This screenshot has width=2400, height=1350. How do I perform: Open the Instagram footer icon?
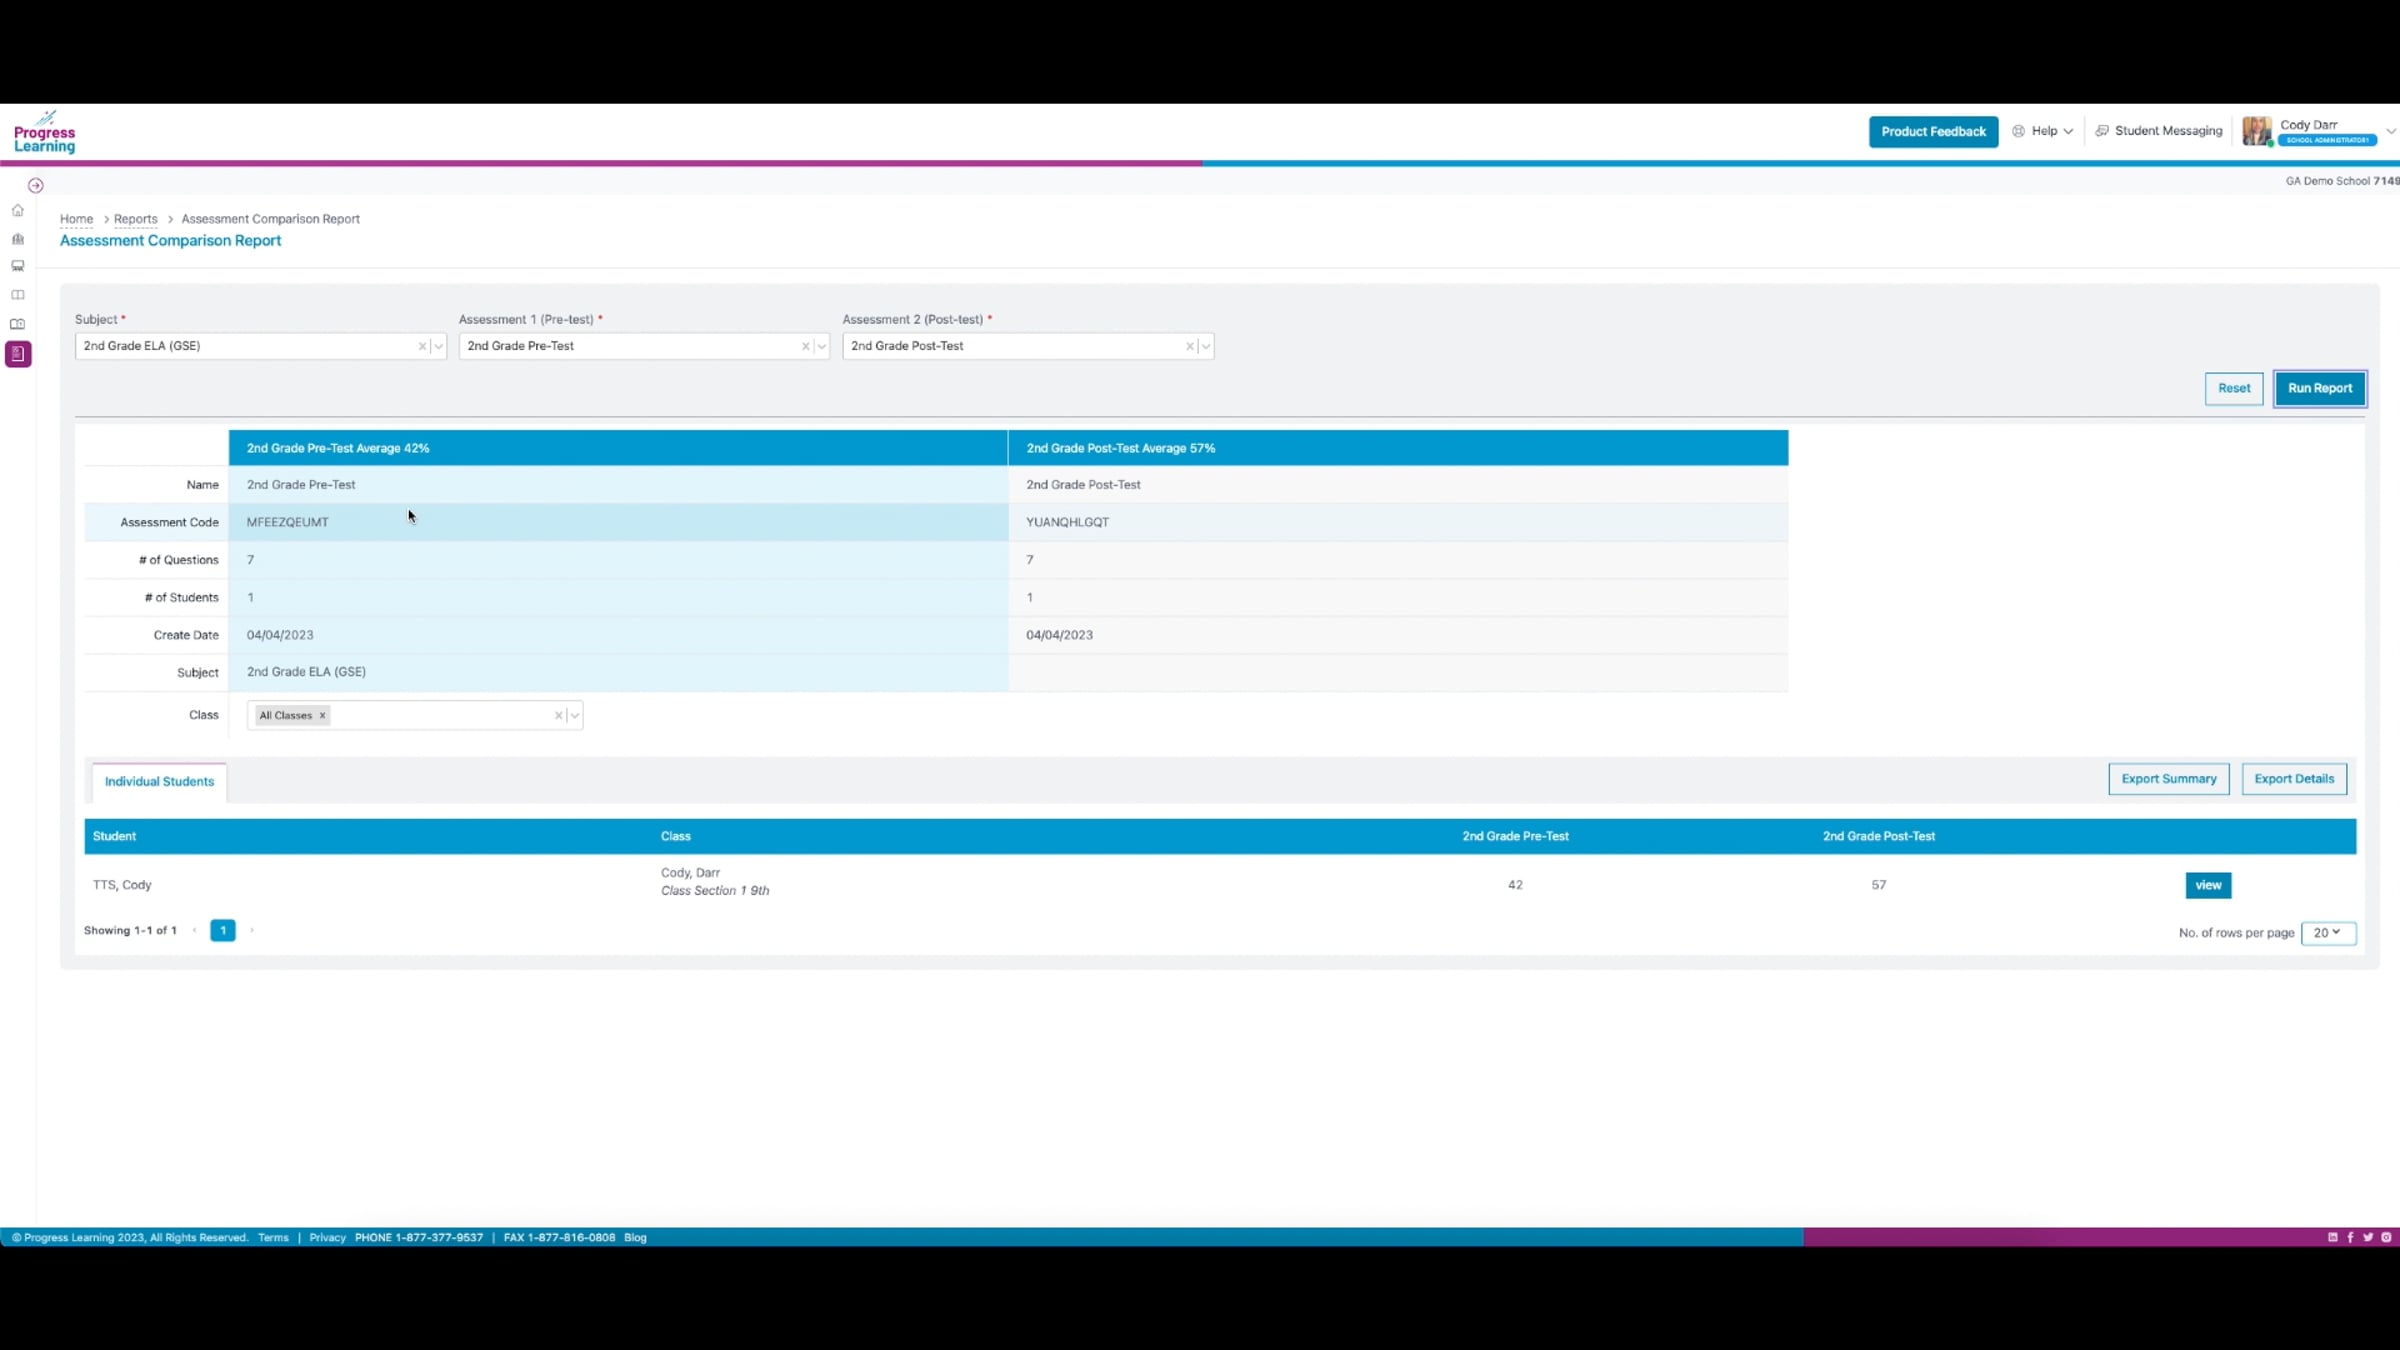2386,1238
